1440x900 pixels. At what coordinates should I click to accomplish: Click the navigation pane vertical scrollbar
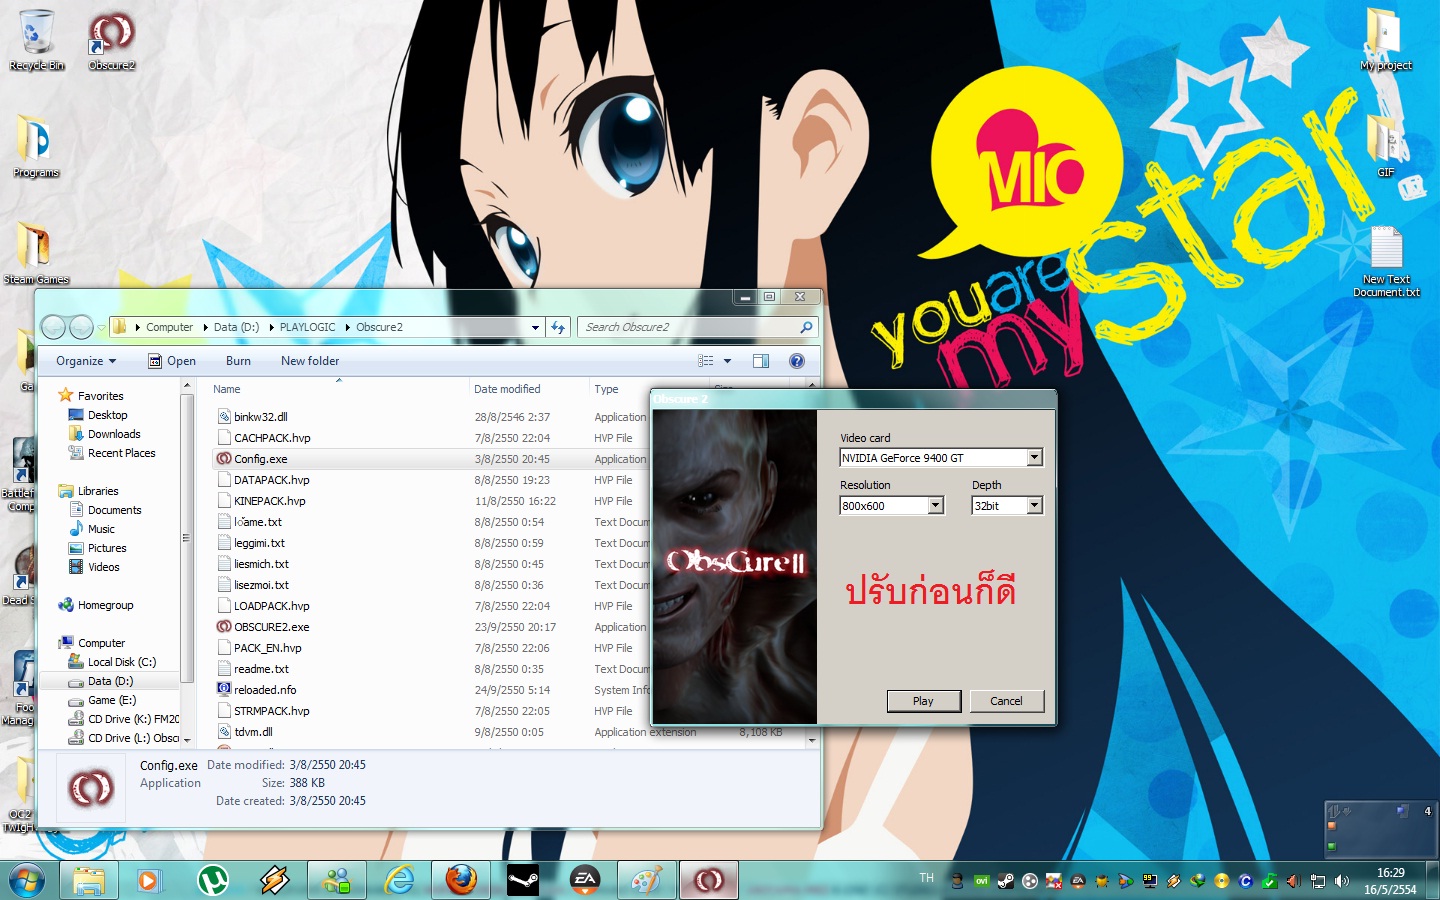point(186,538)
